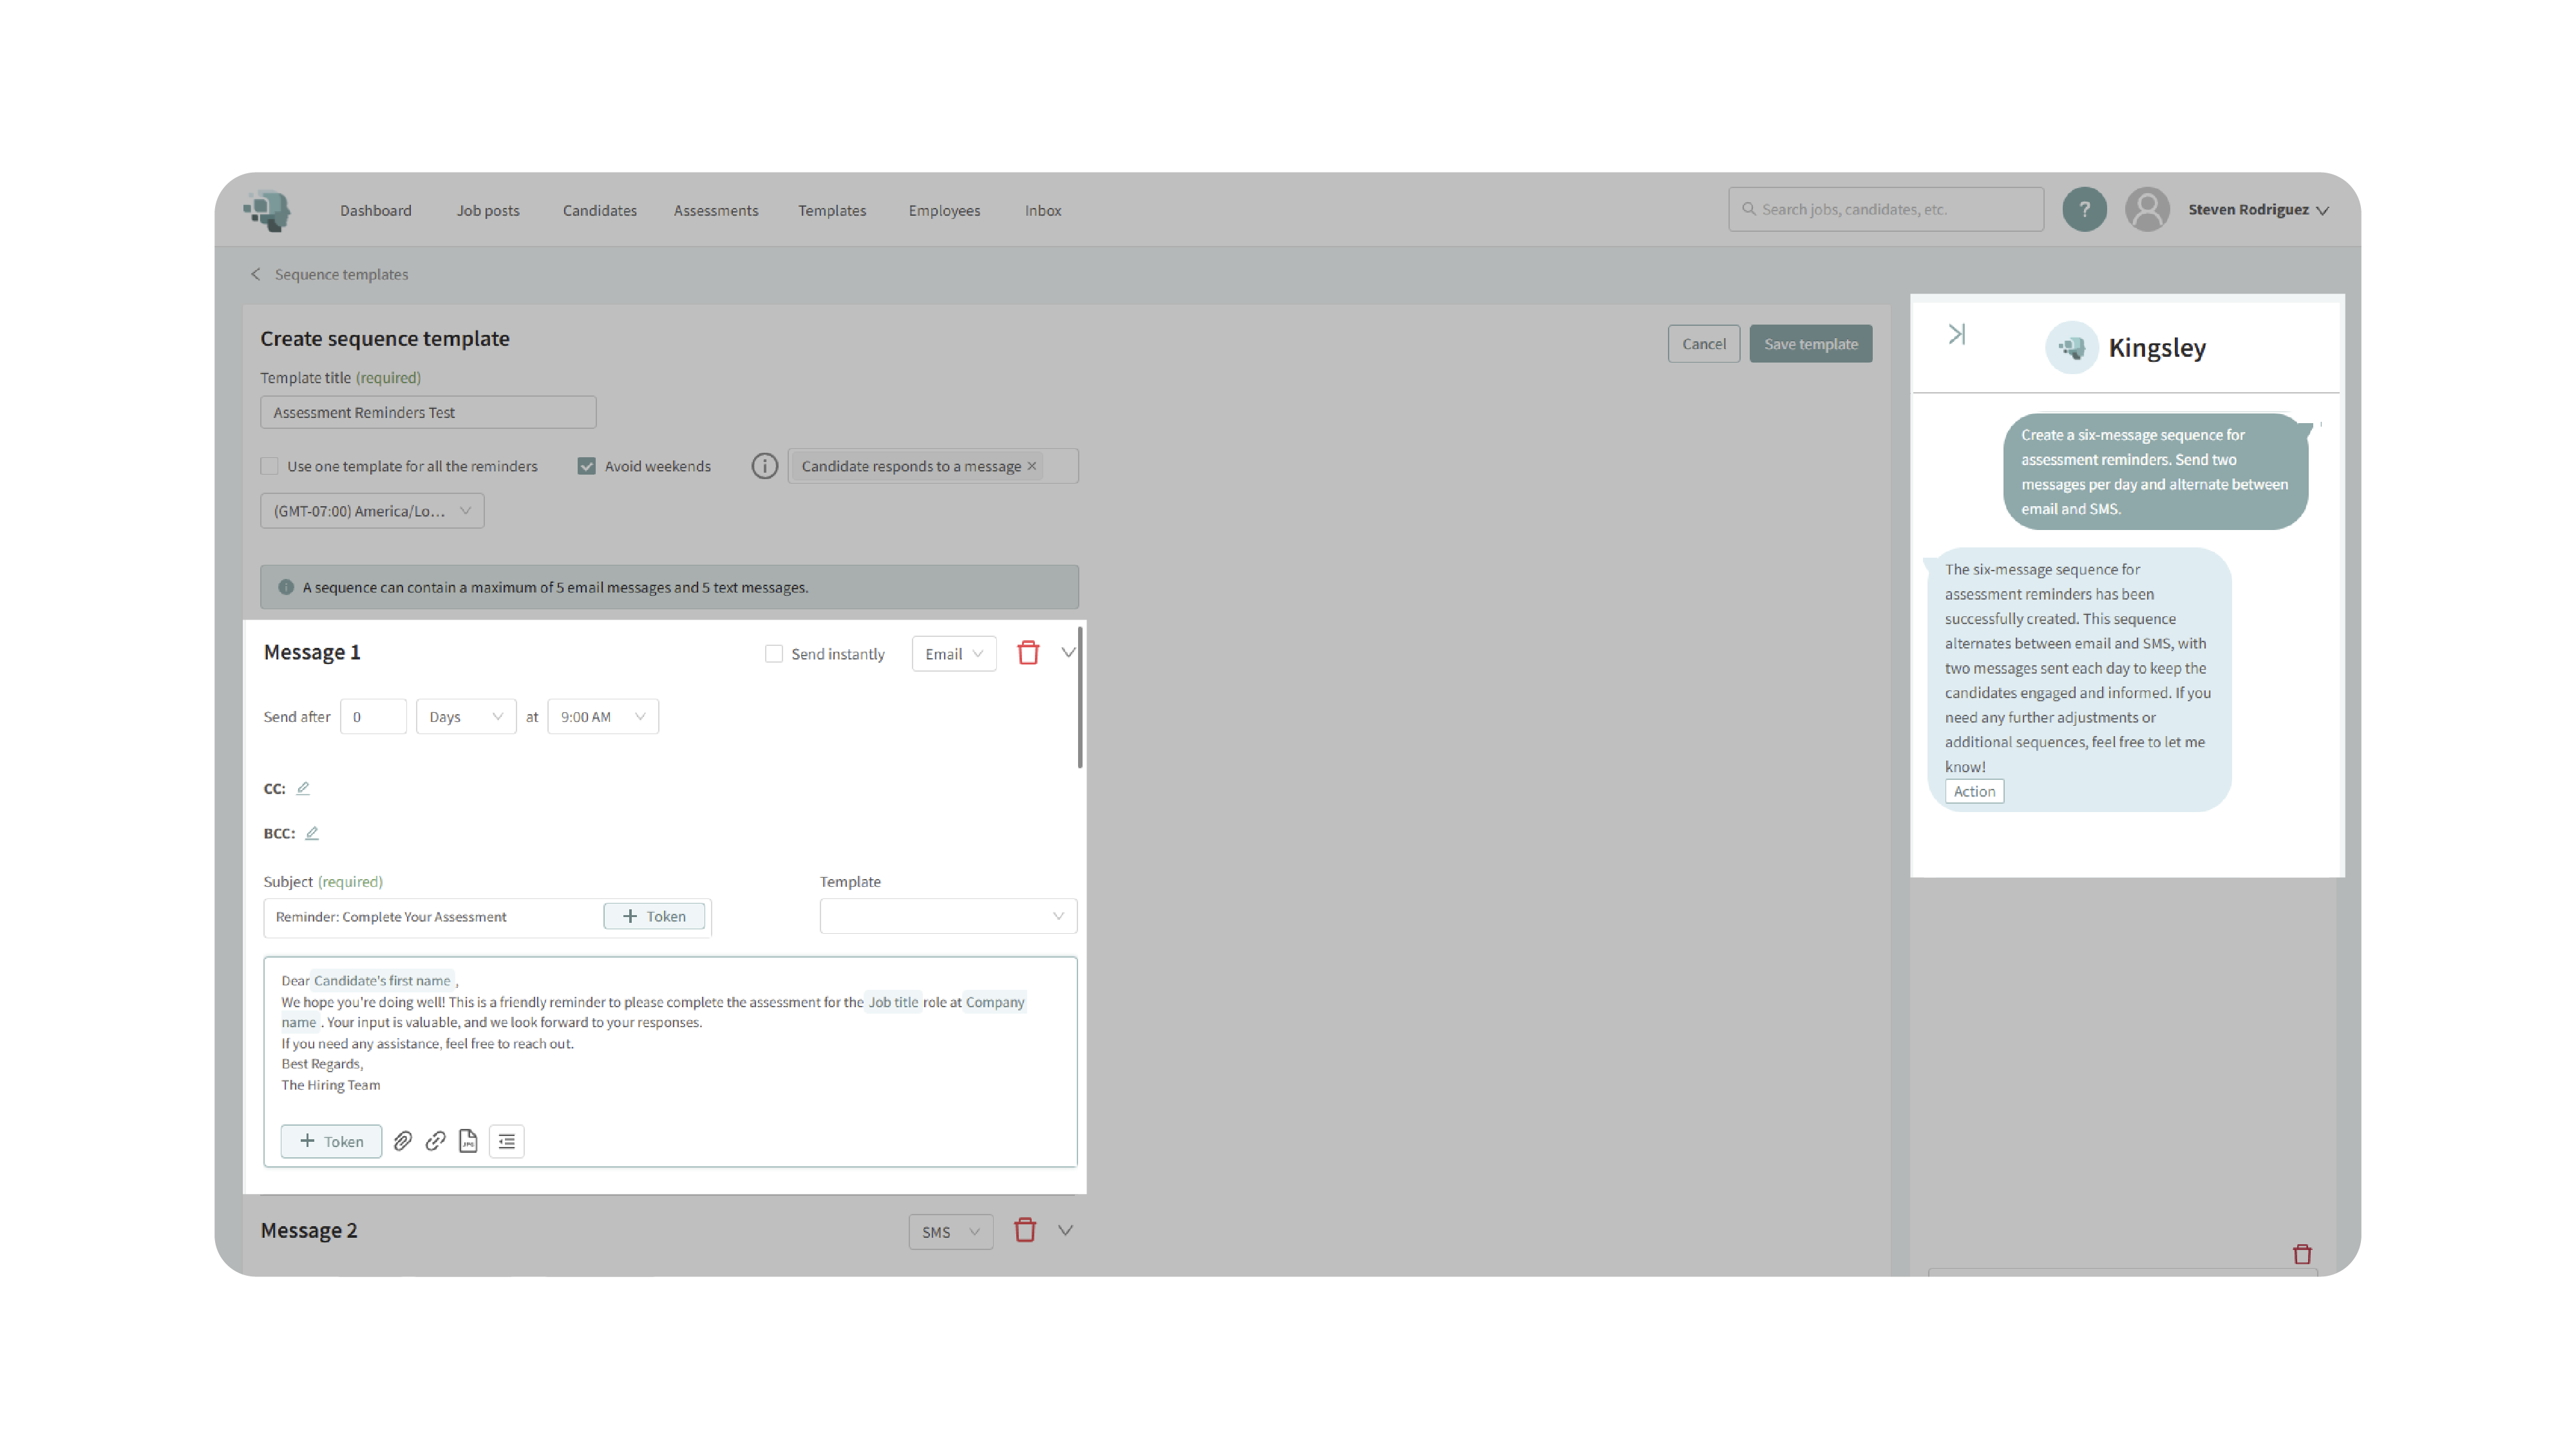Collapse the Kingsley chat panel
The width and height of the screenshot is (2576, 1449).
point(1957,334)
